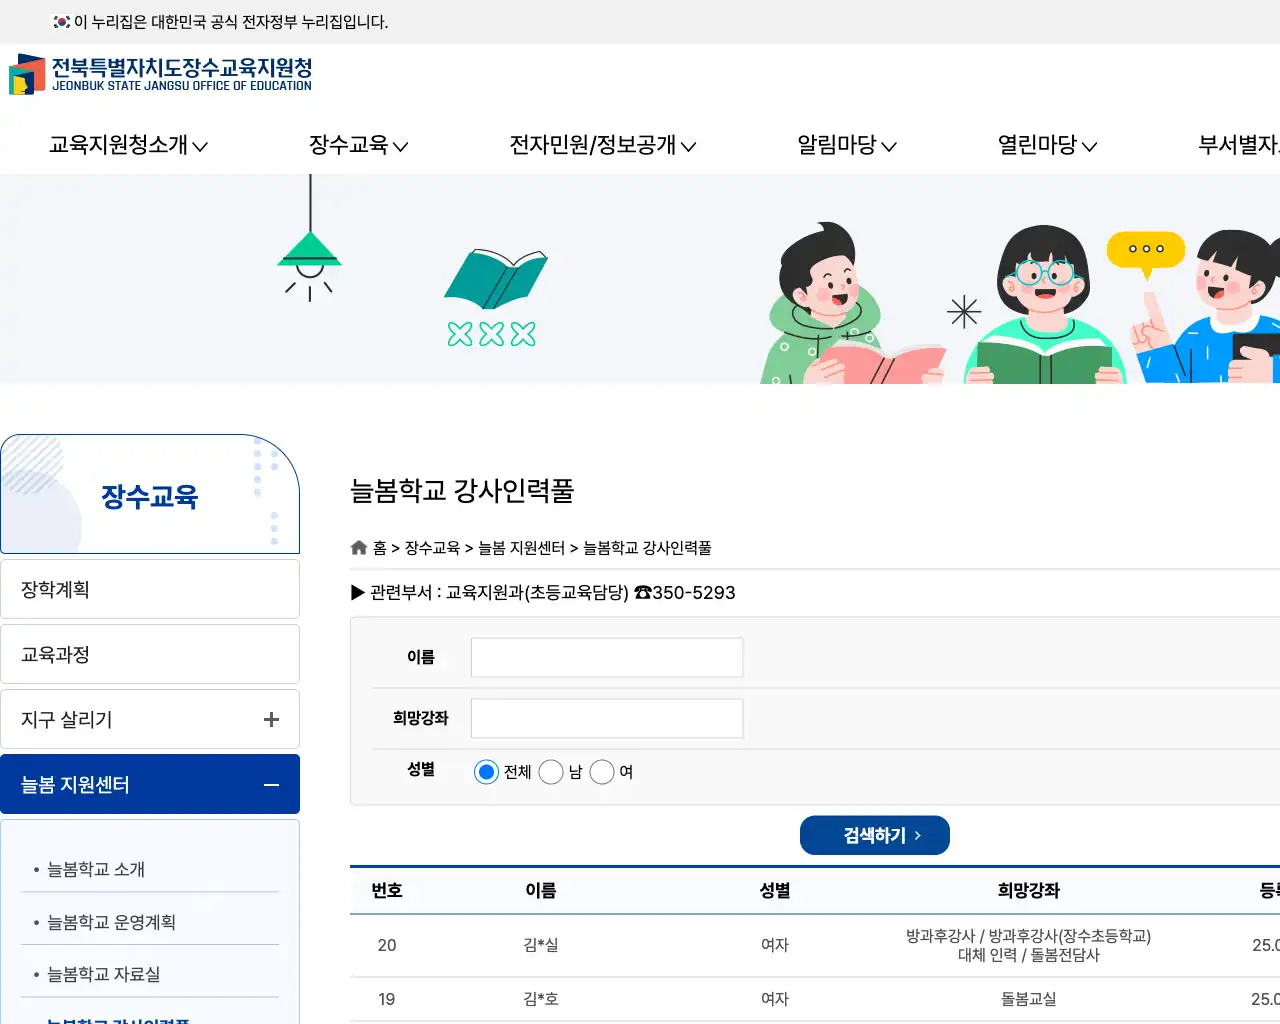The width and height of the screenshot is (1280, 1024).
Task: Click the 검색하기 search button
Action: click(874, 835)
